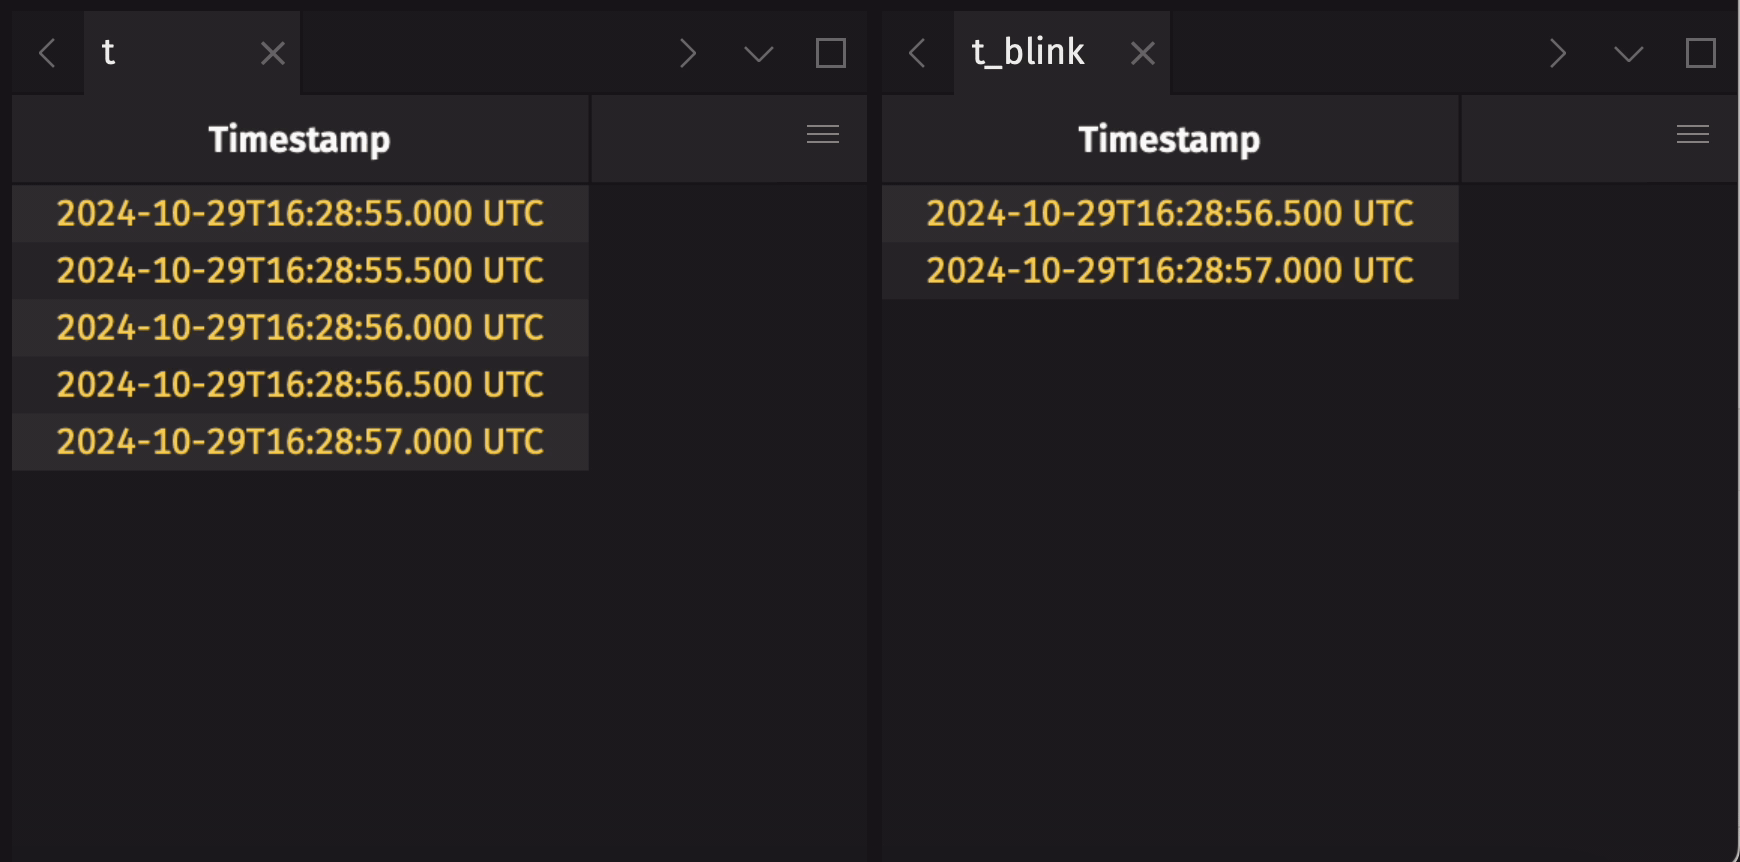Close the t tab

point(272,53)
